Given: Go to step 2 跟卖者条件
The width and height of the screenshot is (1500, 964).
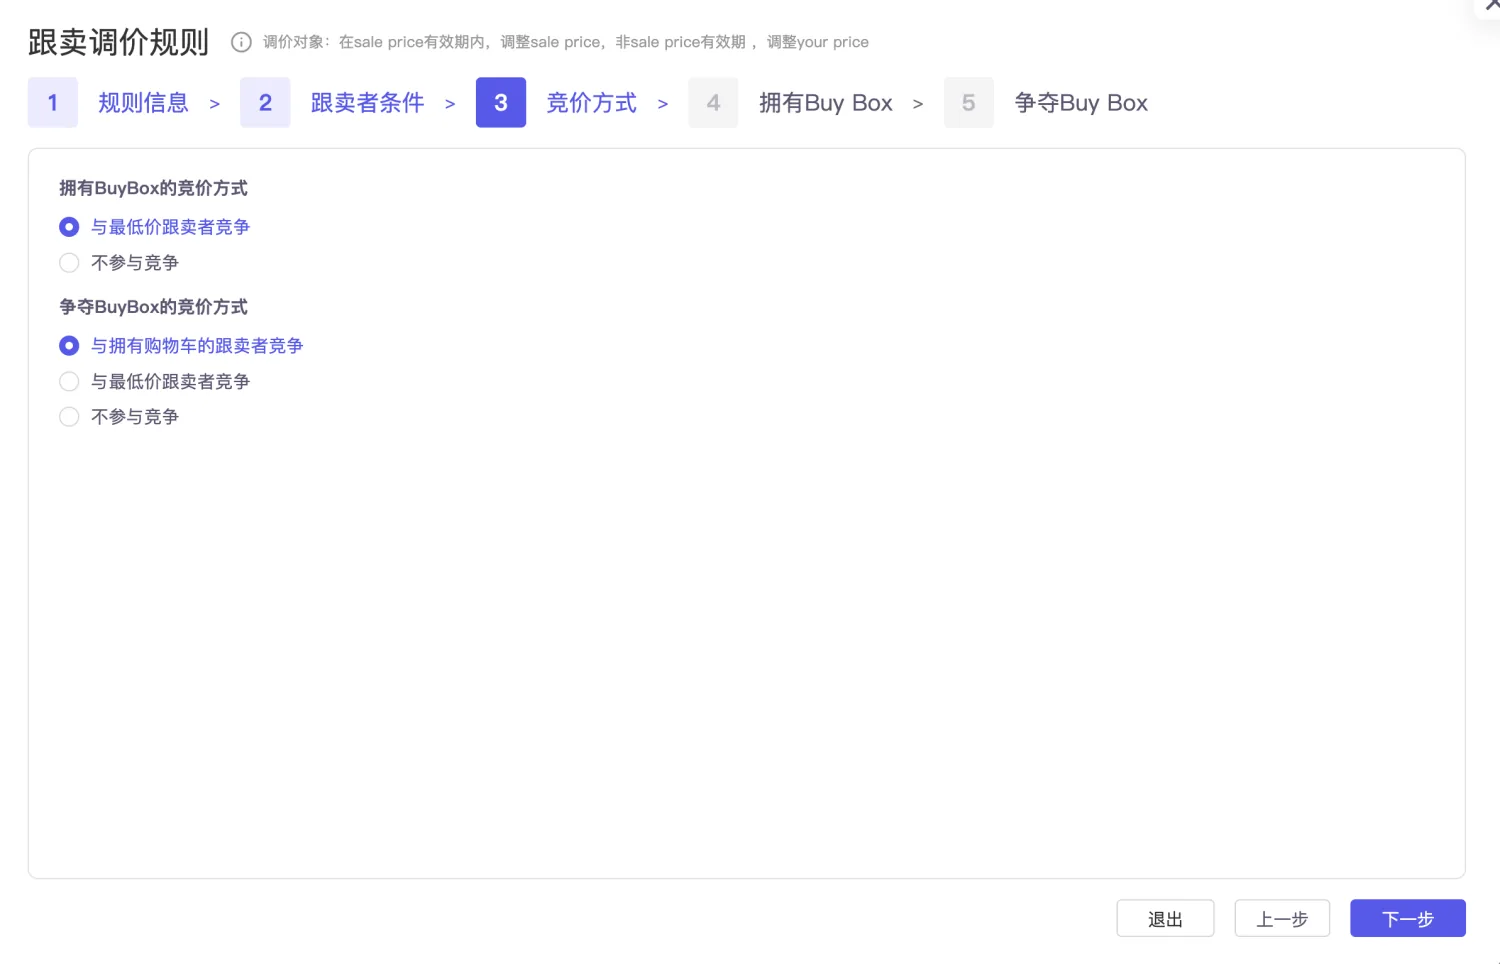Looking at the screenshot, I should pyautogui.click(x=333, y=102).
